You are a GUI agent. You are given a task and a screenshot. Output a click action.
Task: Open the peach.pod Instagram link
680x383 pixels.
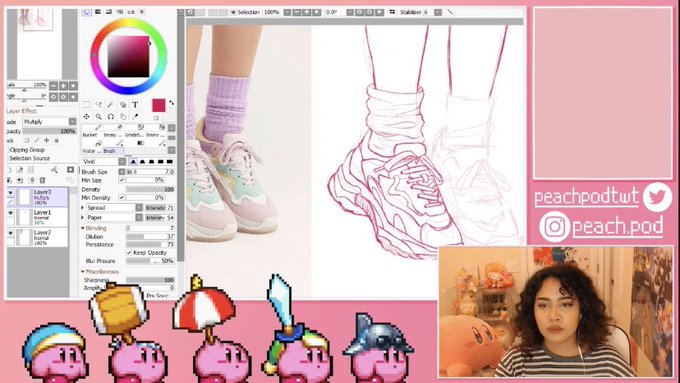[x=617, y=226]
